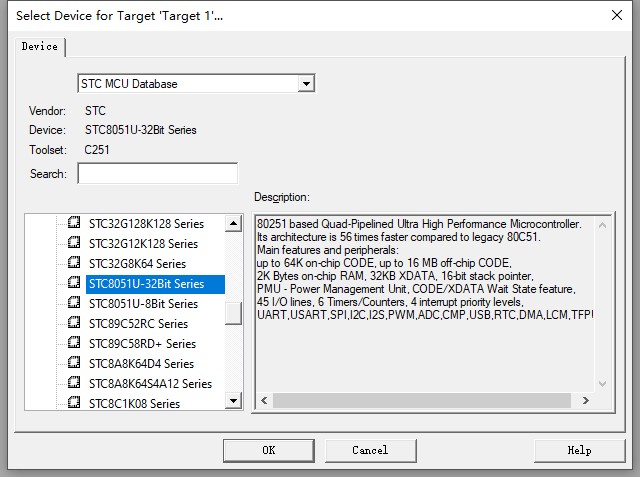Select STC32G128K128 Series in device tree
The image size is (640, 477).
coord(146,224)
